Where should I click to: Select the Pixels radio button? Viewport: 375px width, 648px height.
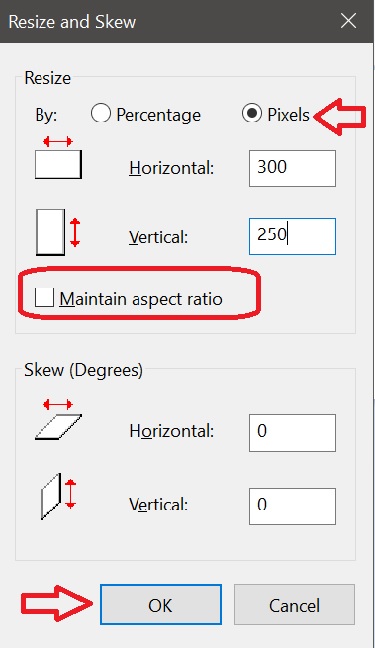[252, 113]
